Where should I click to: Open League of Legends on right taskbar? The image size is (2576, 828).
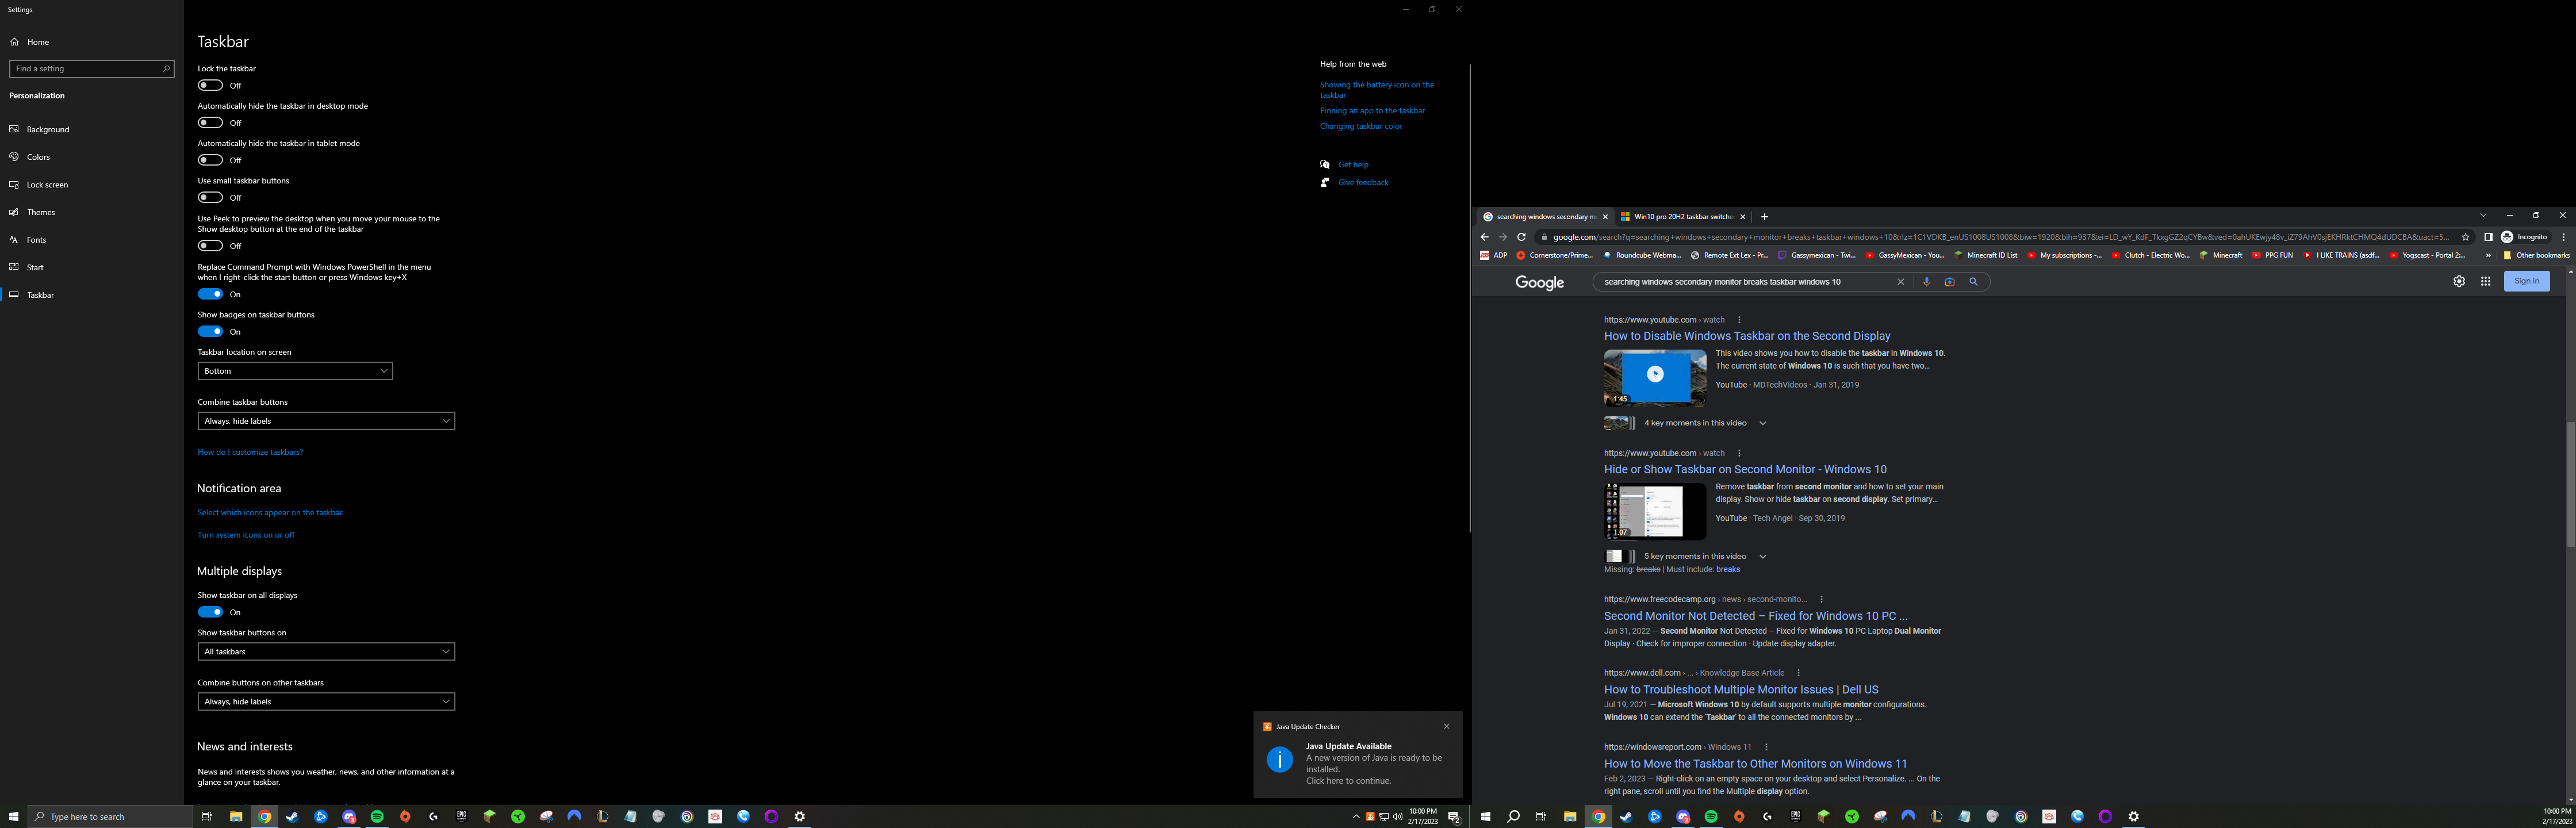[x=1936, y=816]
